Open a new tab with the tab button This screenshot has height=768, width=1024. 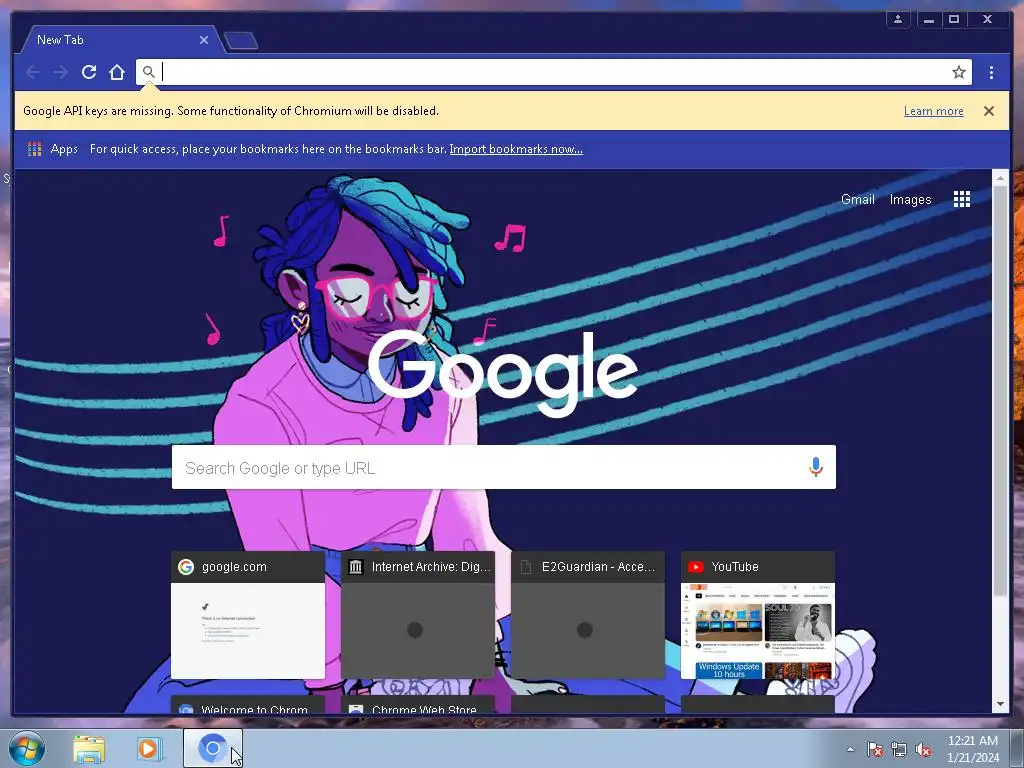click(241, 41)
